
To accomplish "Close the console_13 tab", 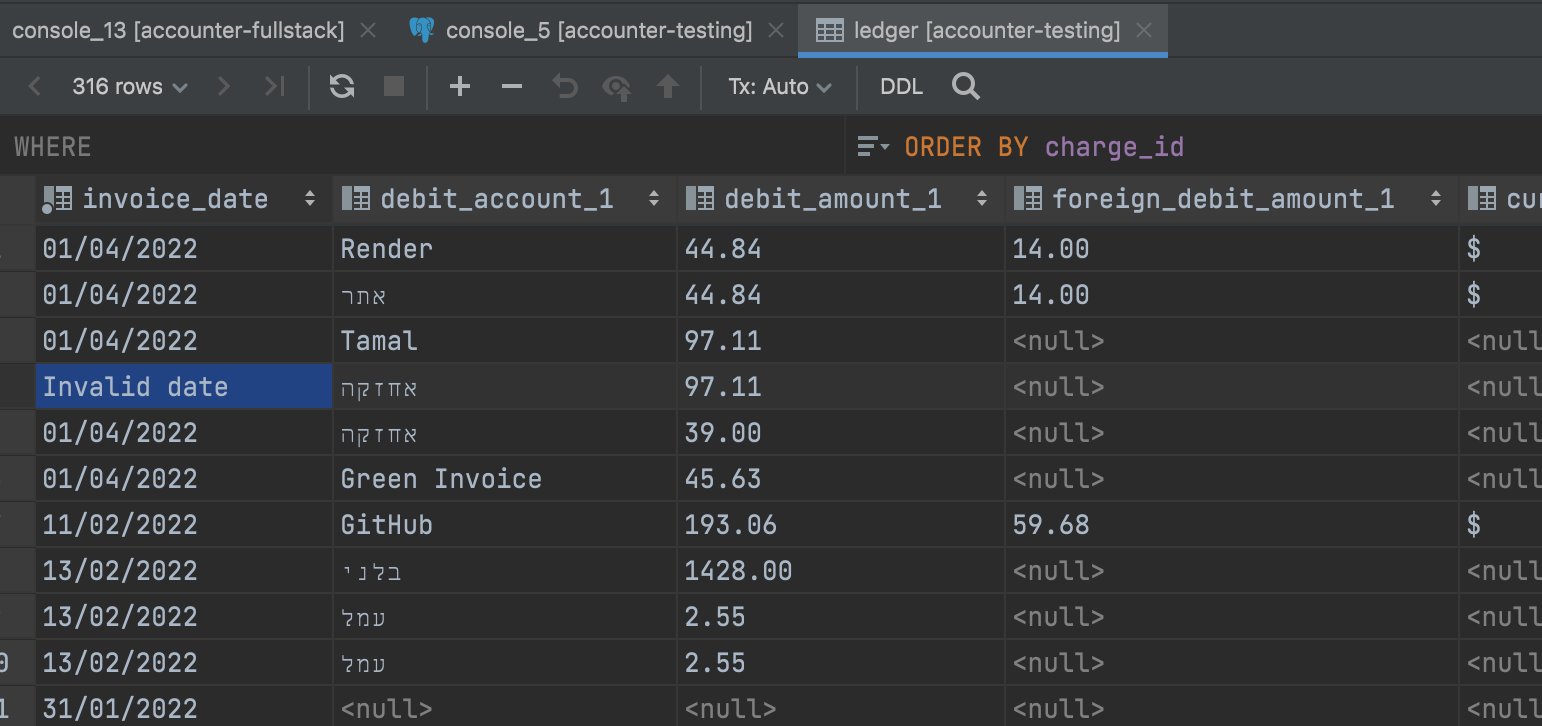I will 368,31.
